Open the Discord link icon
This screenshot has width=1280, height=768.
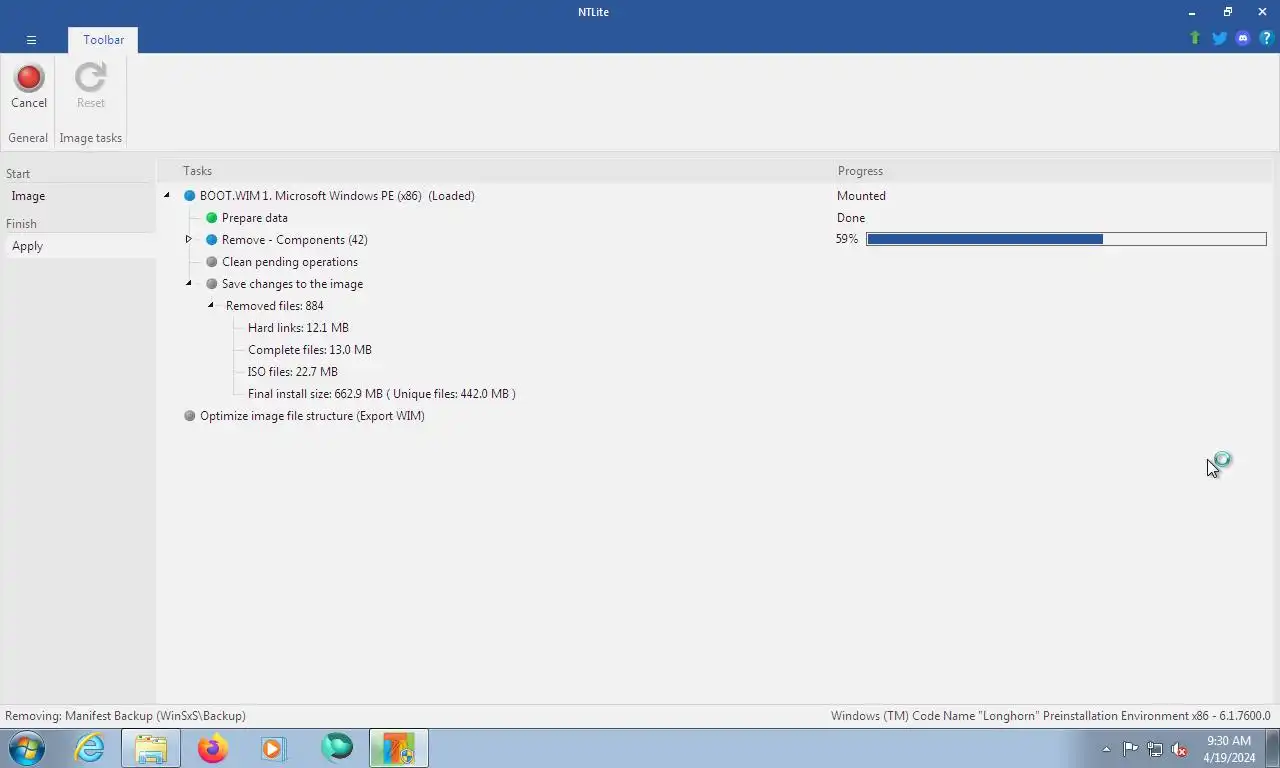coord(1243,38)
